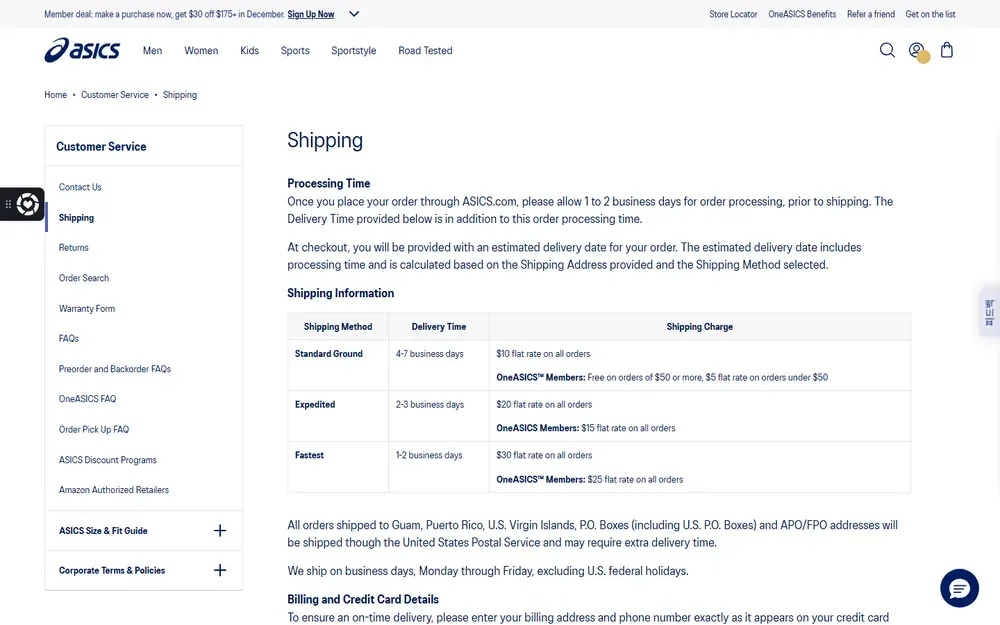
Task: Go to Store Locator
Action: tap(733, 14)
